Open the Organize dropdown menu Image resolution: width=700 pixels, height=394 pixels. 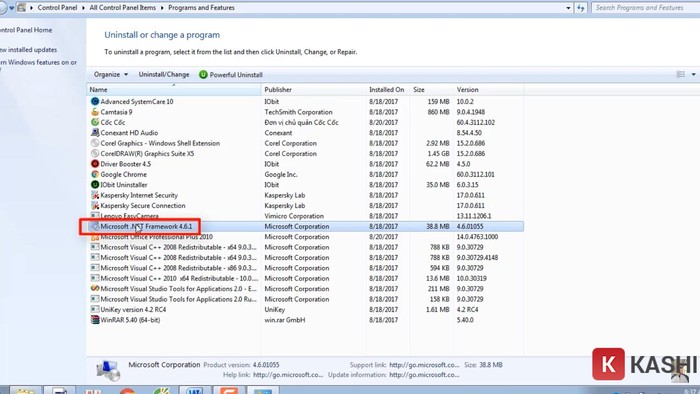coord(111,75)
